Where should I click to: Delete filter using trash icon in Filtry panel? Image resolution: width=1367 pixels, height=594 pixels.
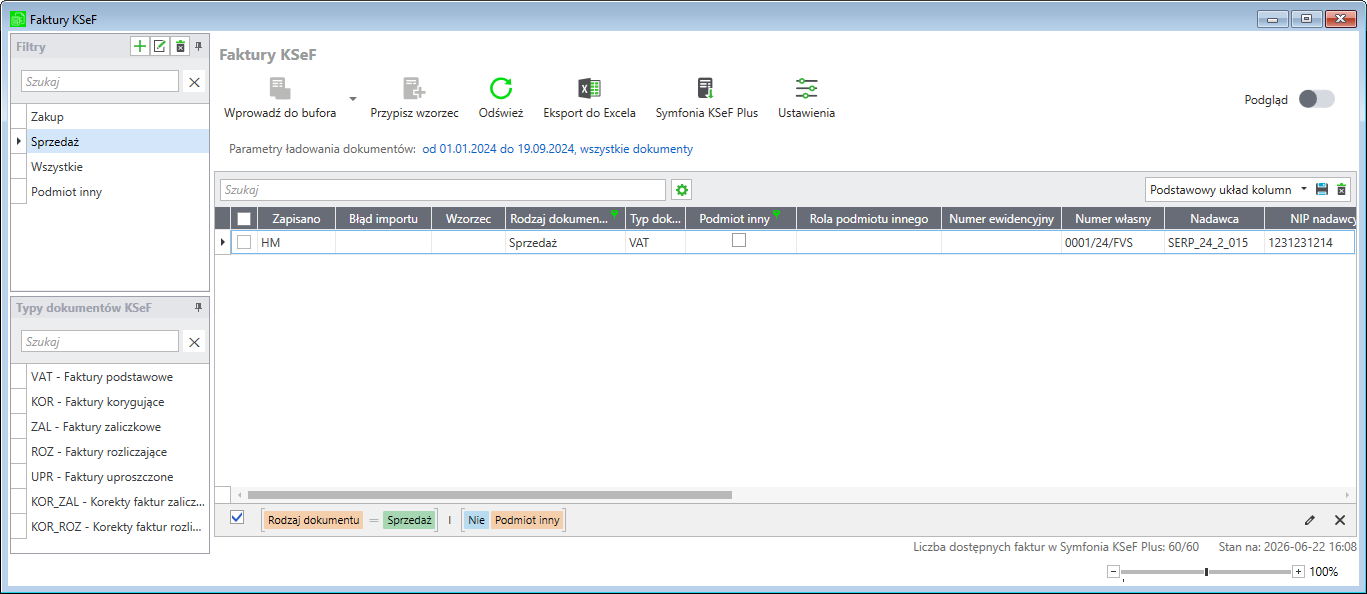[180, 46]
